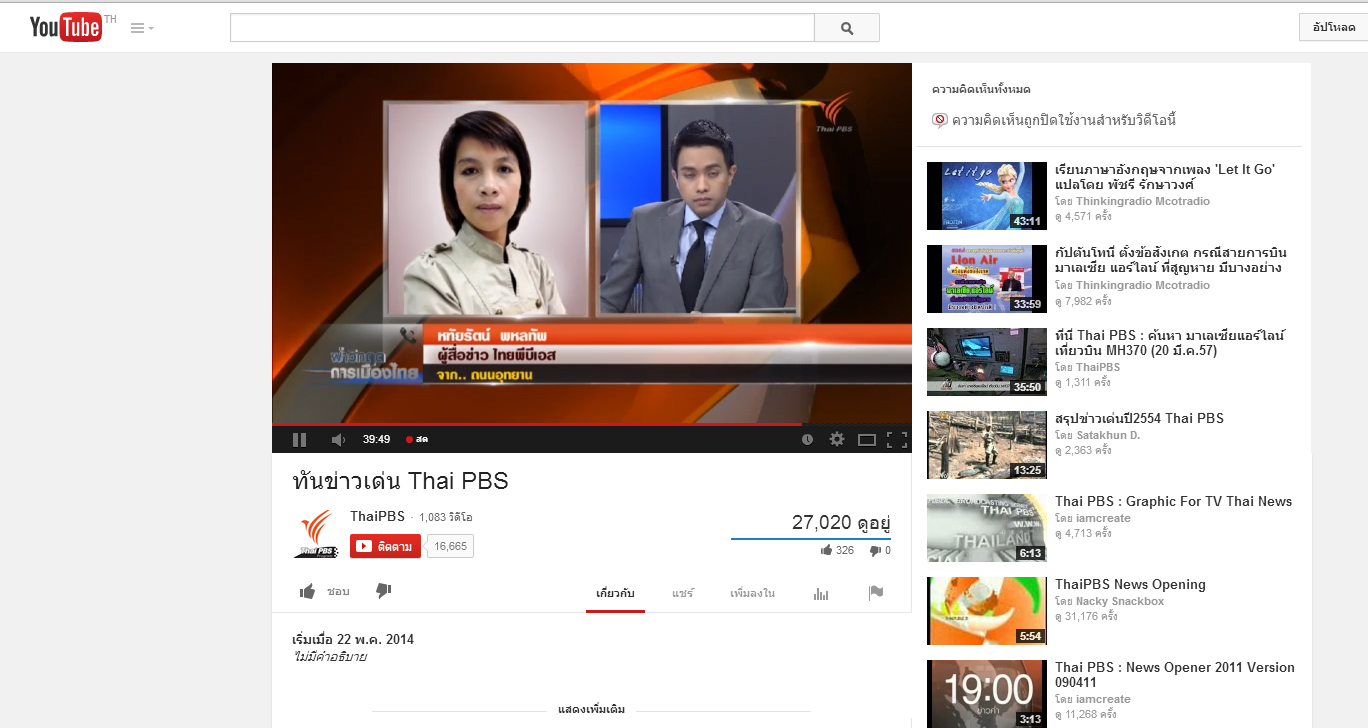Open 'สรุปข่าวเด่นปี2554 Thai PBS' title
The height and width of the screenshot is (728, 1368).
pyautogui.click(x=1139, y=418)
